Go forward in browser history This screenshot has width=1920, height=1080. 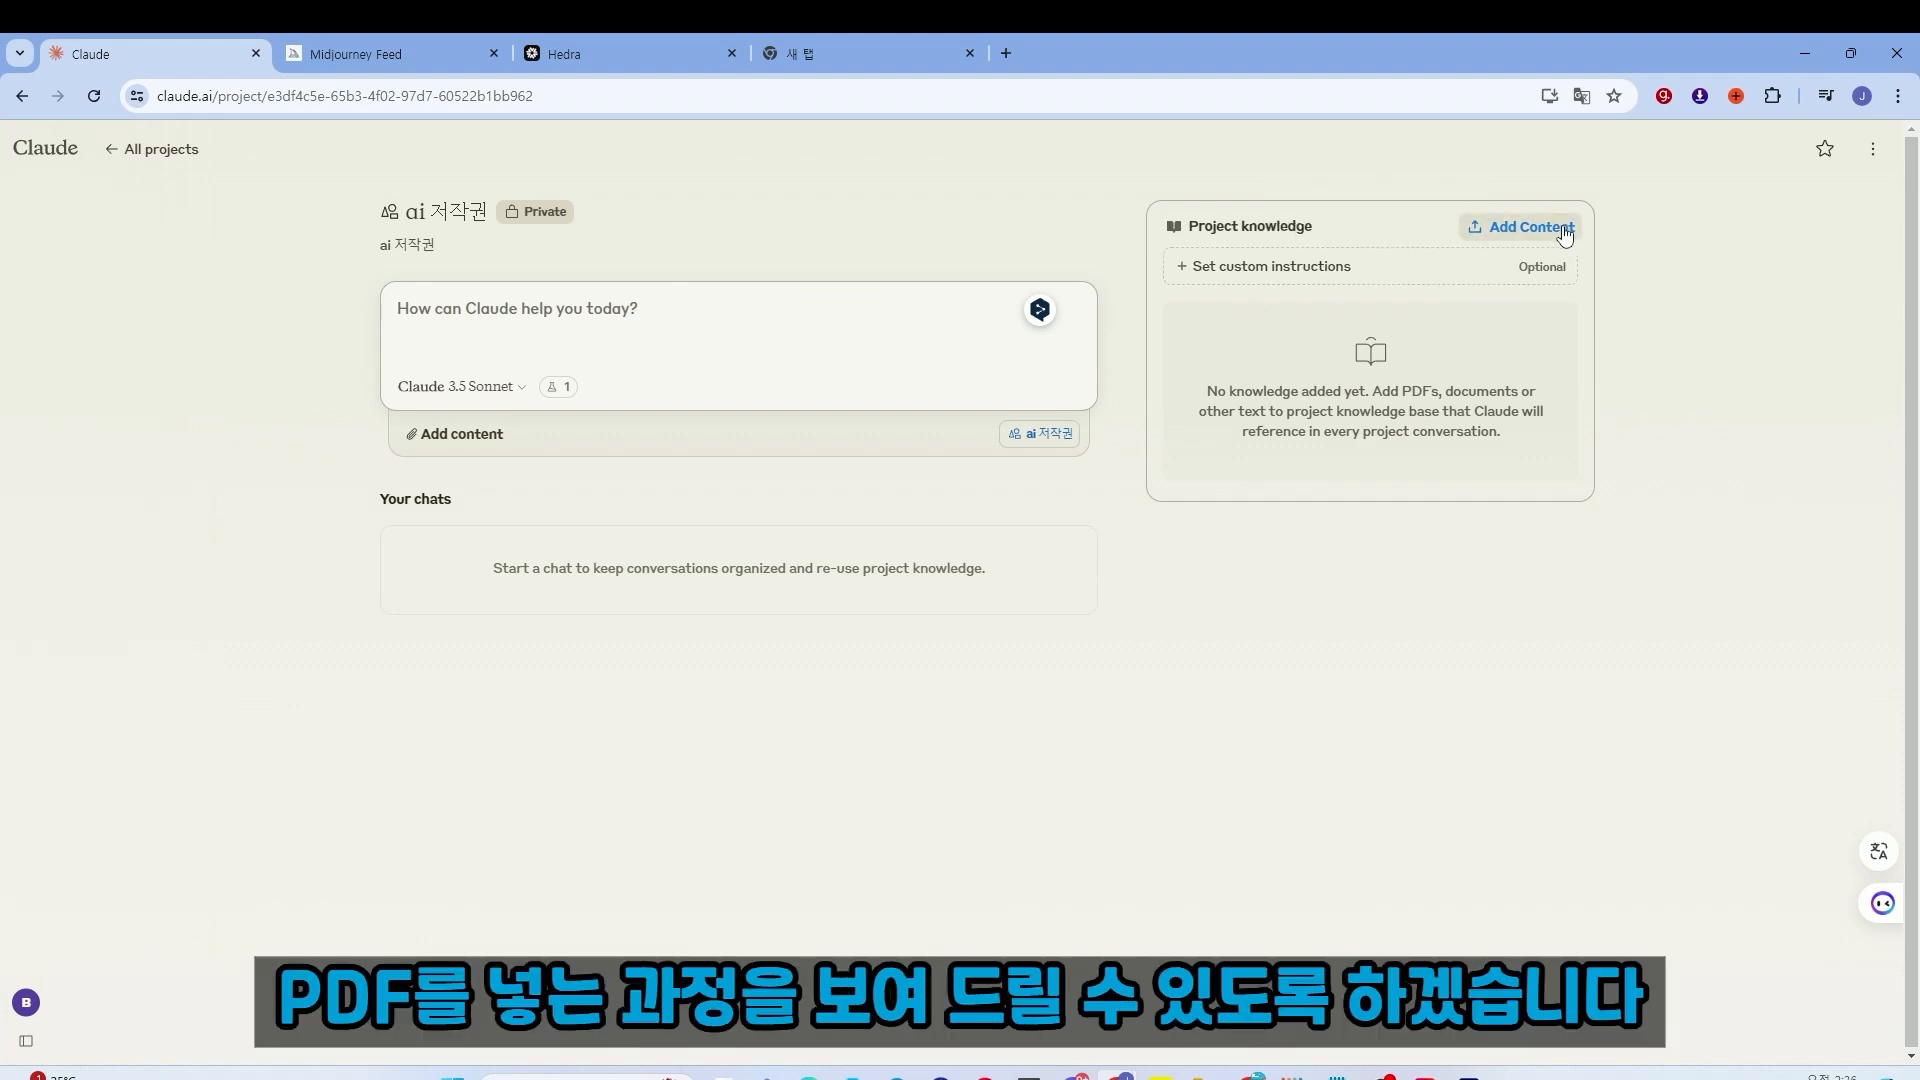[x=58, y=96]
